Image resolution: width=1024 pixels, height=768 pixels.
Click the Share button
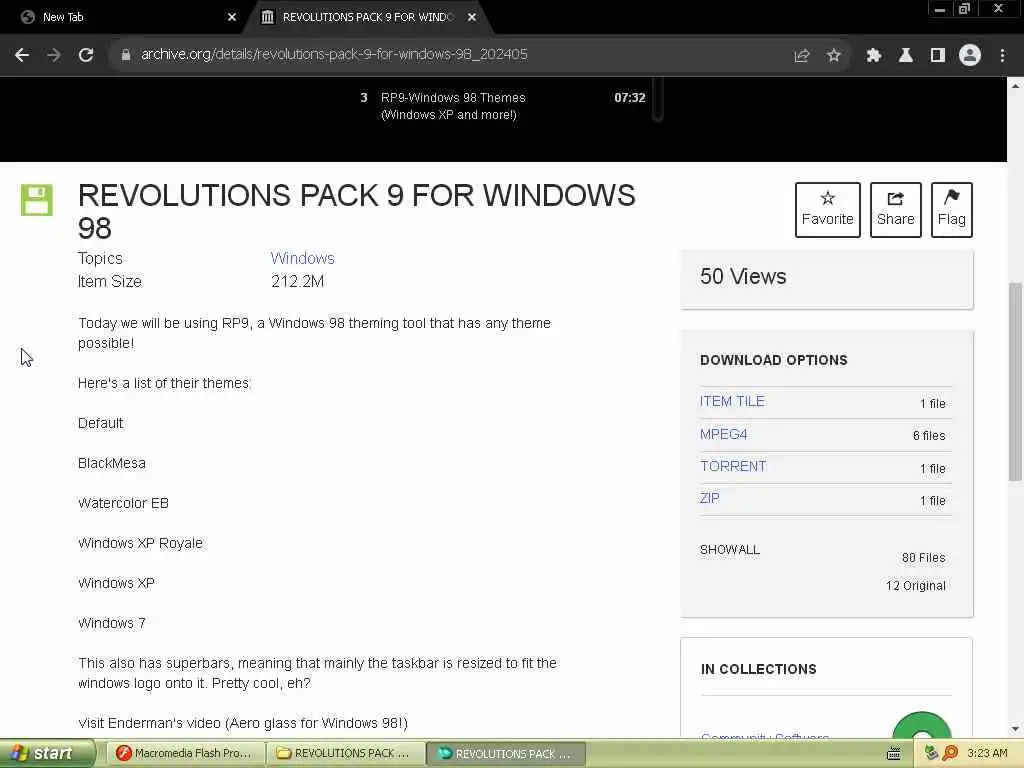click(x=895, y=210)
